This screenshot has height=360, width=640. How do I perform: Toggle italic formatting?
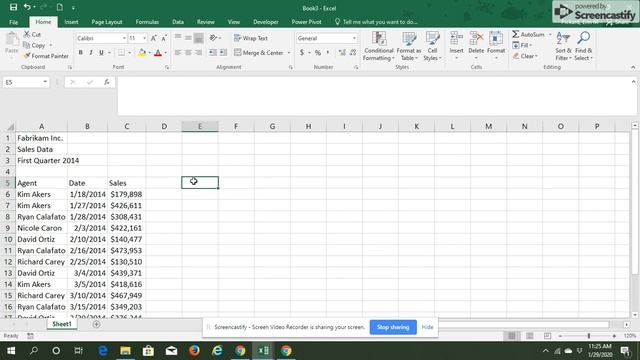click(91, 53)
